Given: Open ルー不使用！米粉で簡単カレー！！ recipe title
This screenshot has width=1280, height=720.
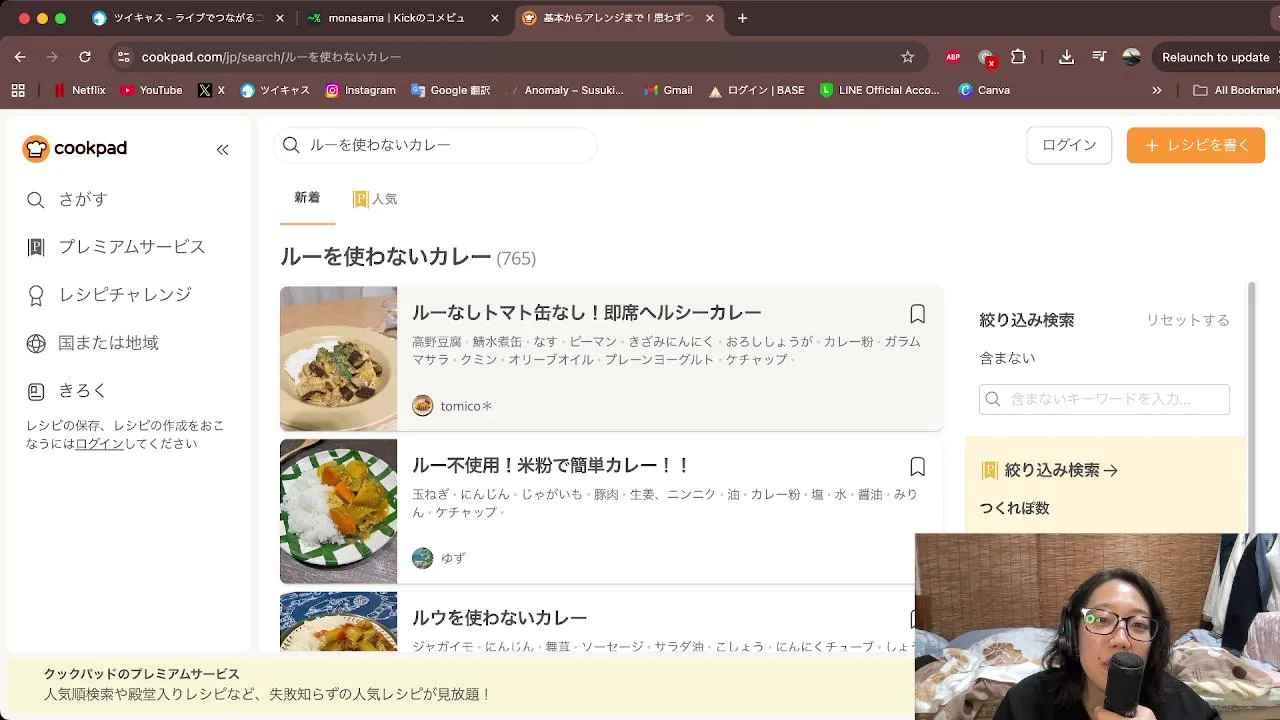Looking at the screenshot, I should 551,466.
